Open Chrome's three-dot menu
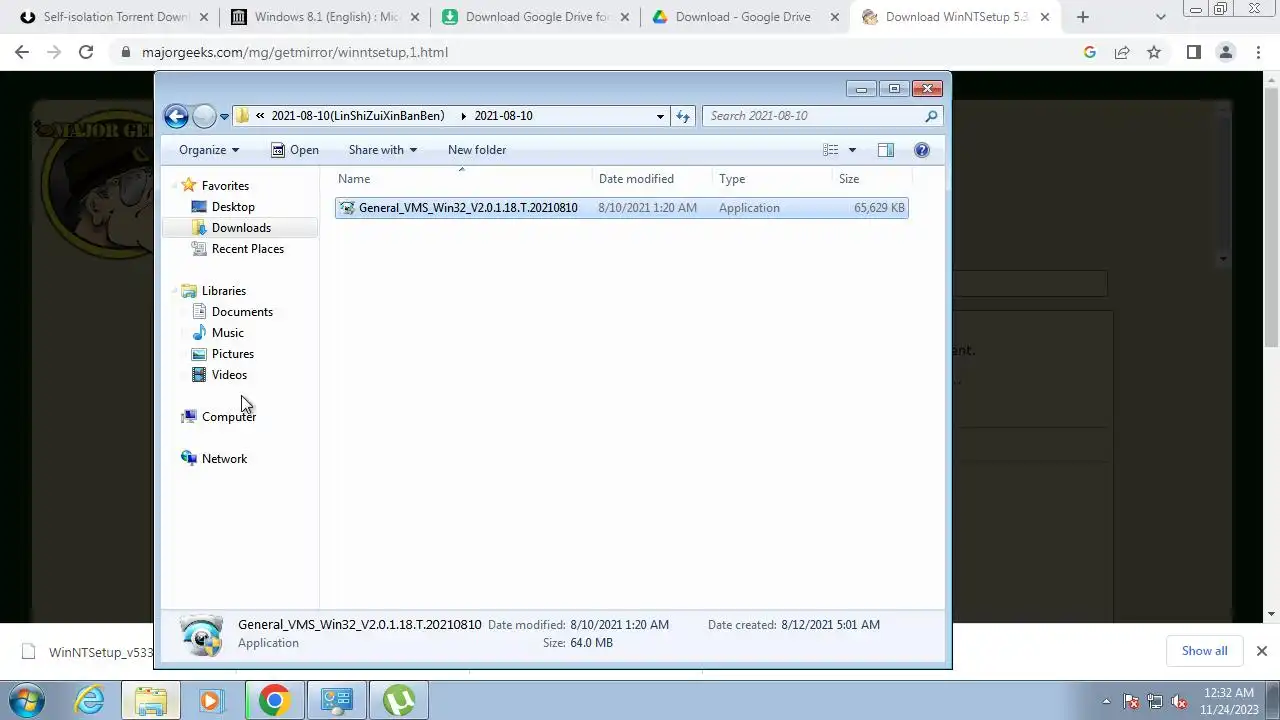Image resolution: width=1280 pixels, height=720 pixels. point(1258,52)
